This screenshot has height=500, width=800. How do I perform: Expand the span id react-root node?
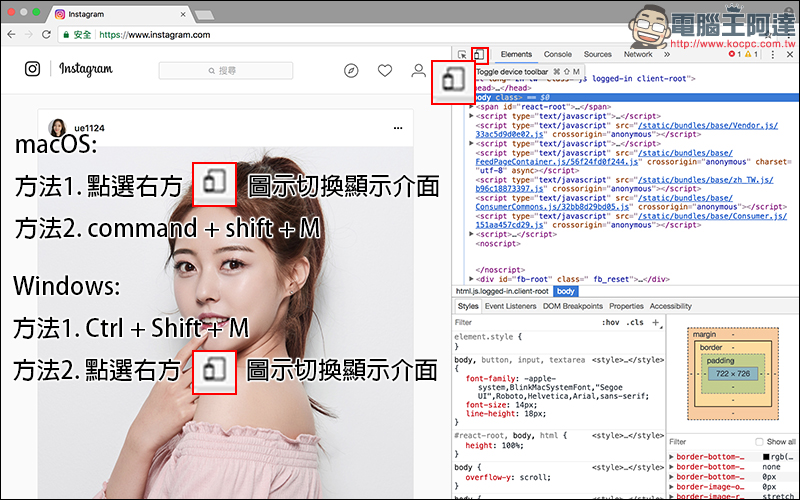(x=471, y=107)
